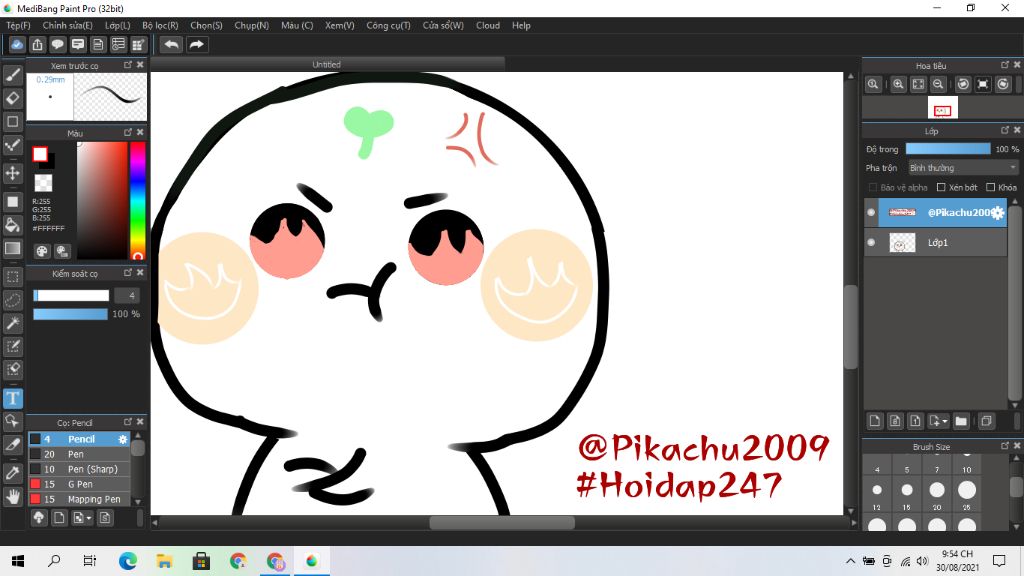The width and height of the screenshot is (1024, 576).
Task: Select the Lớp1 layer
Action: [935, 242]
